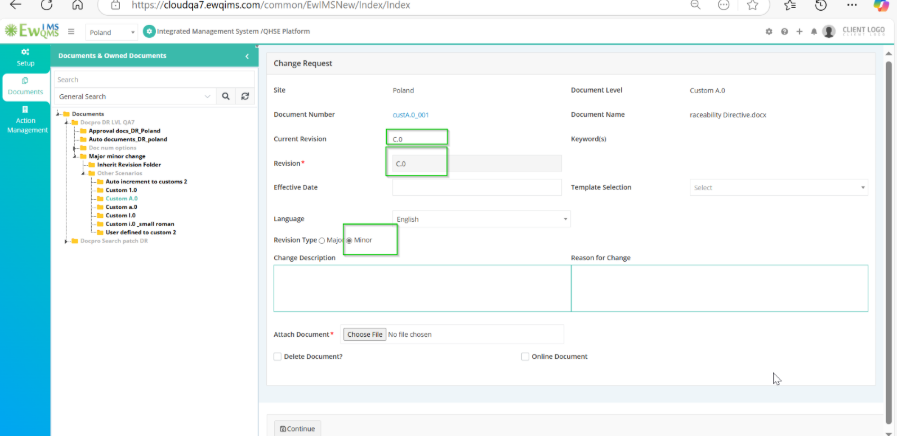Expand the Docpro Search patch DR node
898x436 pixels.
tap(67, 241)
